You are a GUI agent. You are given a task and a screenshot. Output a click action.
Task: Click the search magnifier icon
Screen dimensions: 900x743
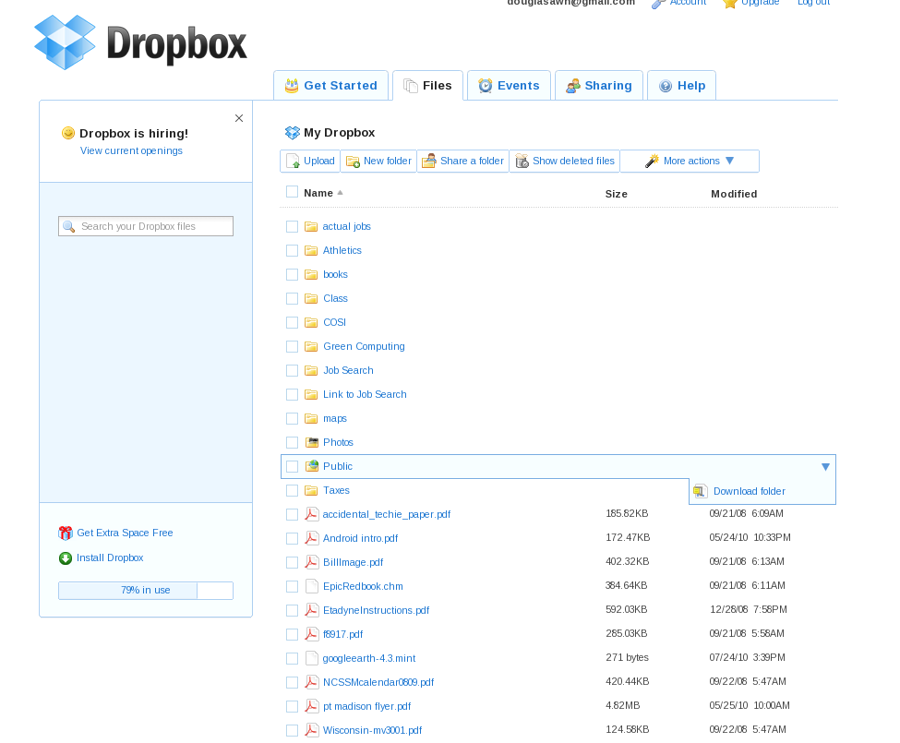pos(69,227)
